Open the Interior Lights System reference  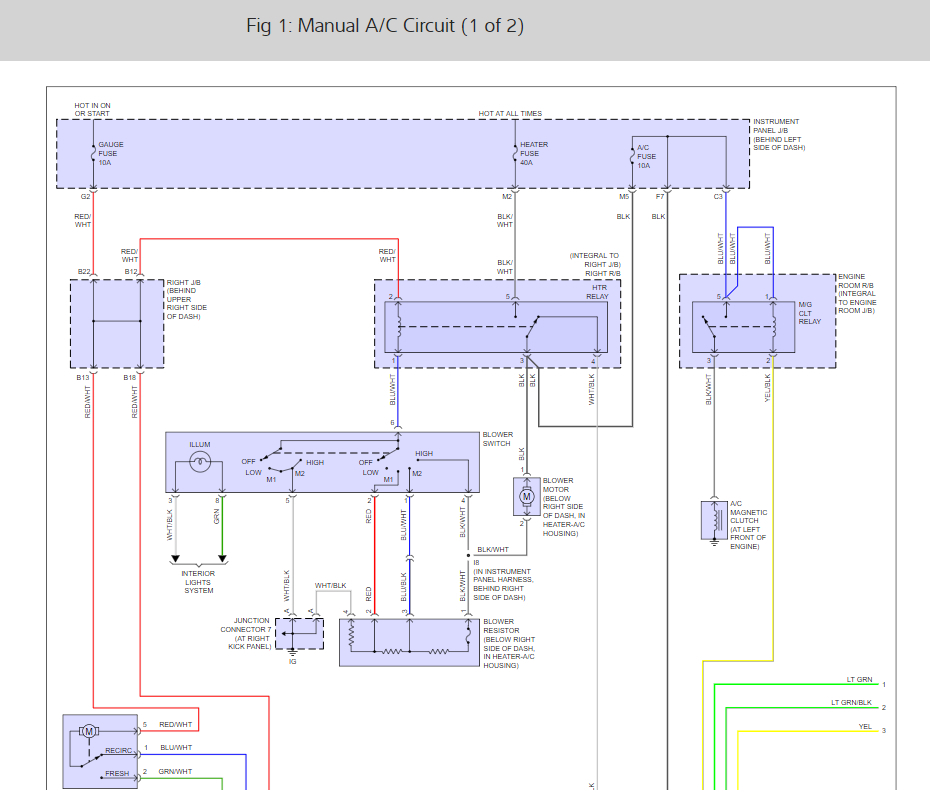coord(198,581)
